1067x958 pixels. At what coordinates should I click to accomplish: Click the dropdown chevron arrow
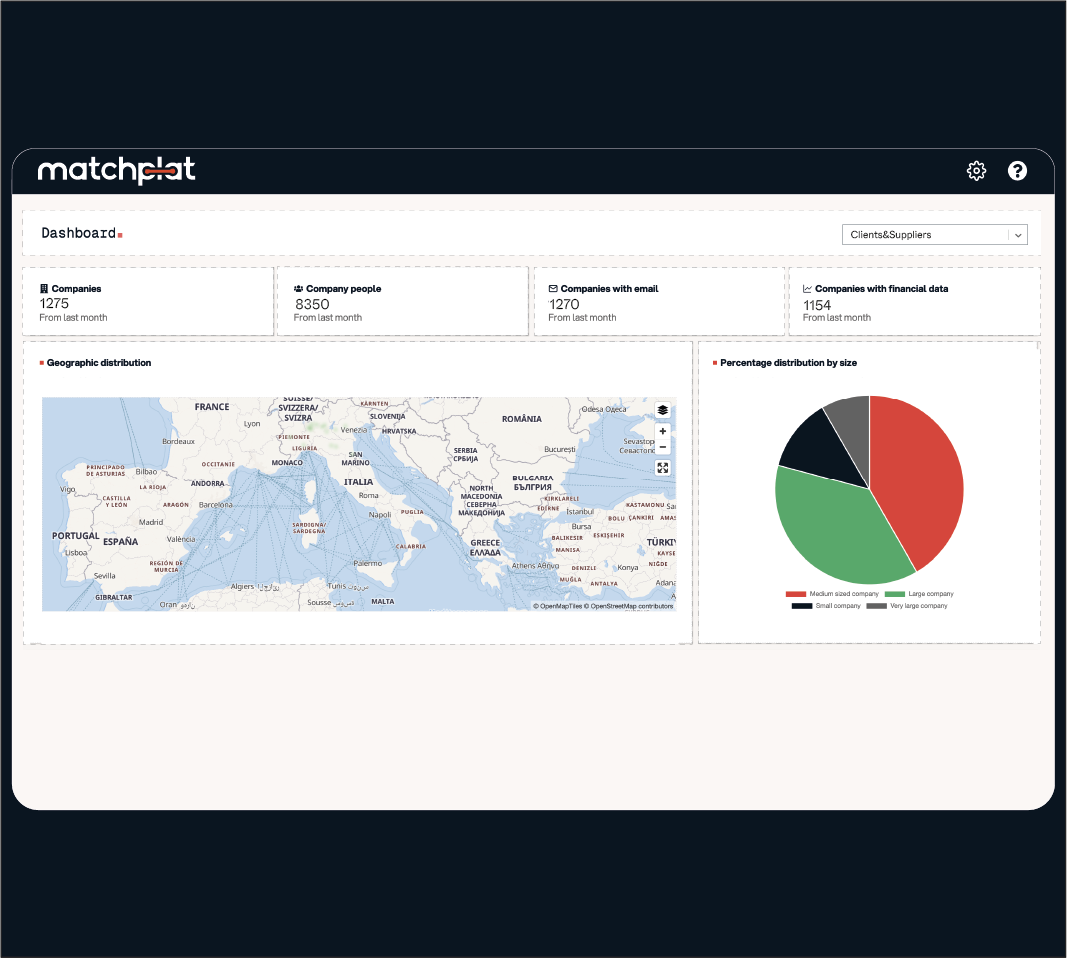click(1018, 235)
